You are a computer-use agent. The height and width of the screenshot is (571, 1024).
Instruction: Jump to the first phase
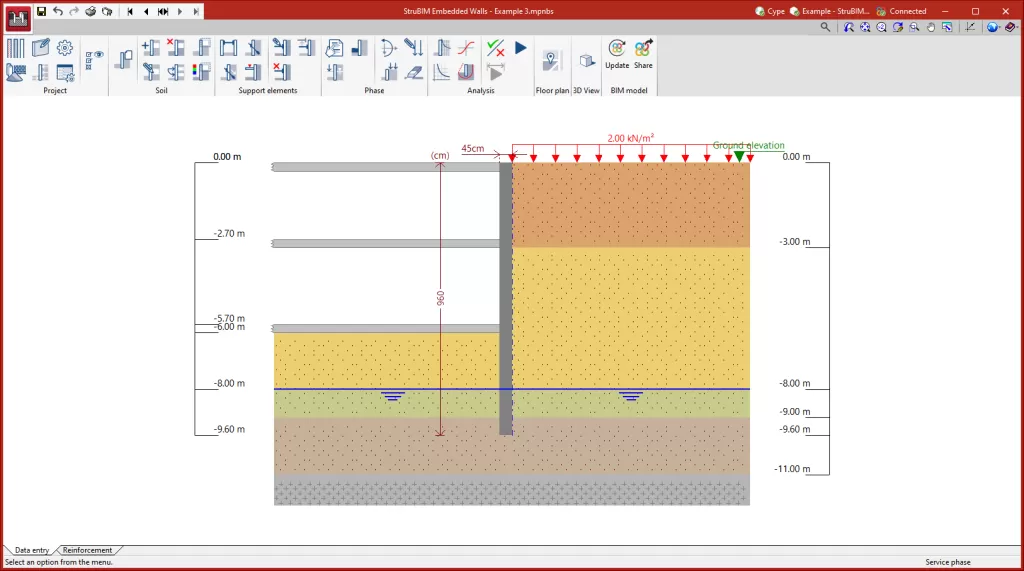tap(130, 11)
